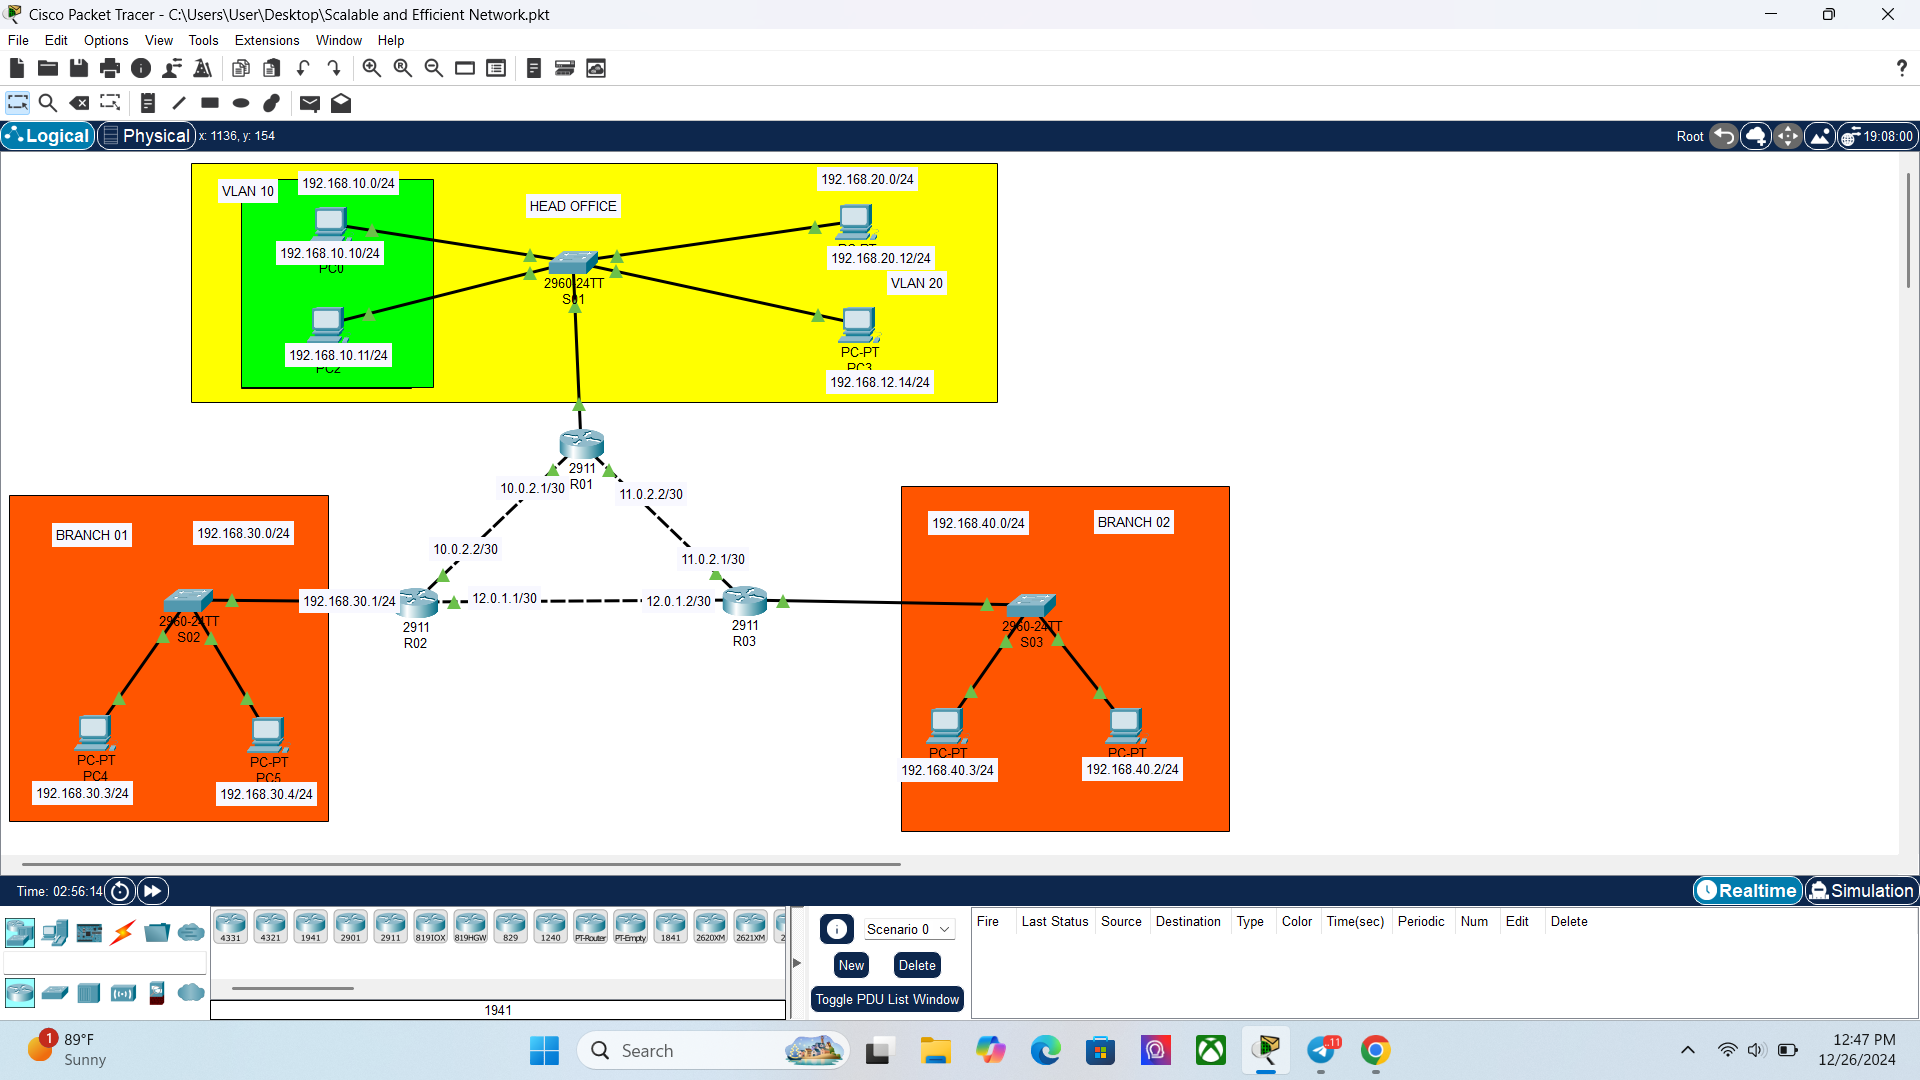
Task: Expand the device list panel arrow
Action: coord(796,963)
